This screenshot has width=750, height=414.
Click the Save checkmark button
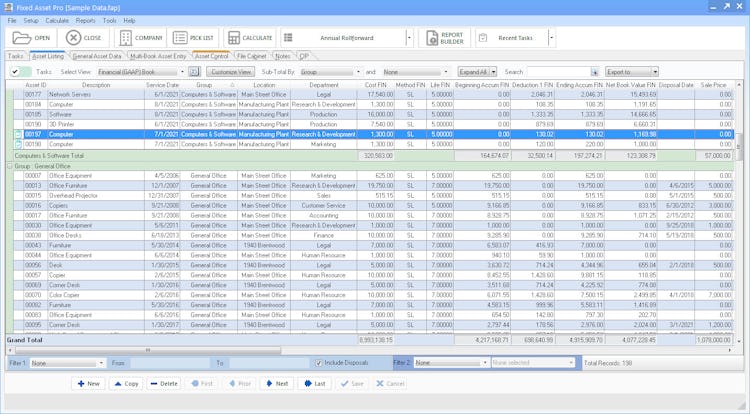[x=352, y=383]
